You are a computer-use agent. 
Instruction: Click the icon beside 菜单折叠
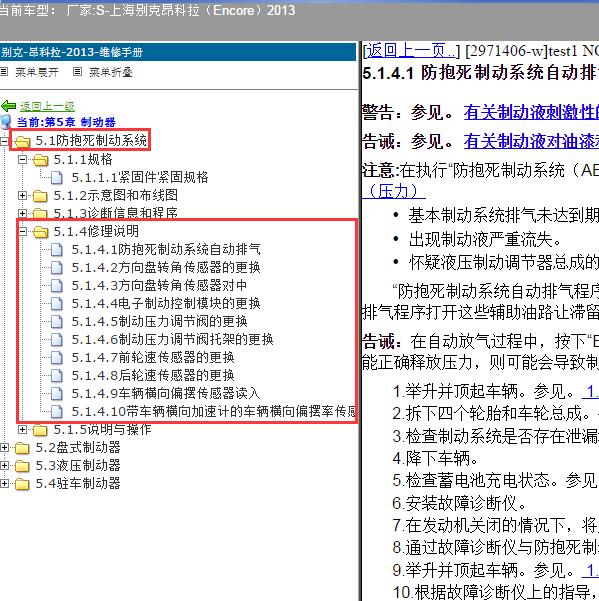click(77, 72)
